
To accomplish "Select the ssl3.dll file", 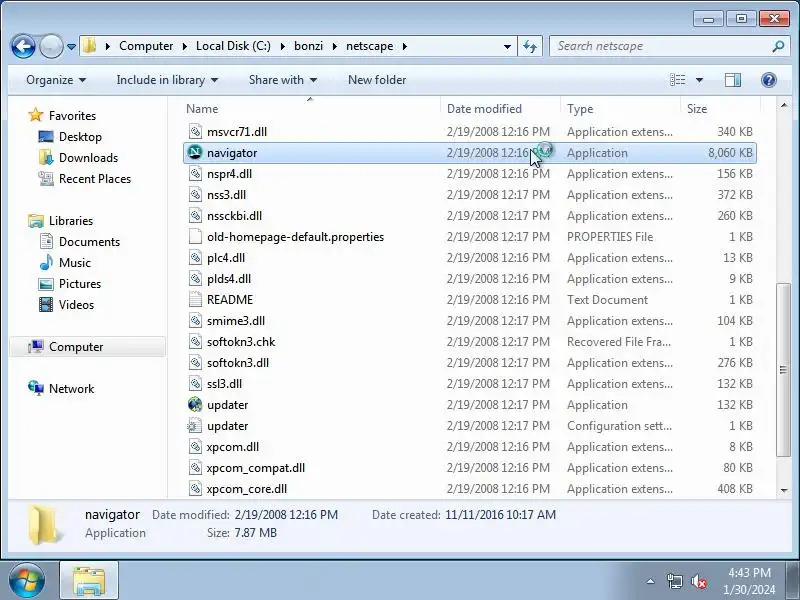I will pyautogui.click(x=224, y=383).
